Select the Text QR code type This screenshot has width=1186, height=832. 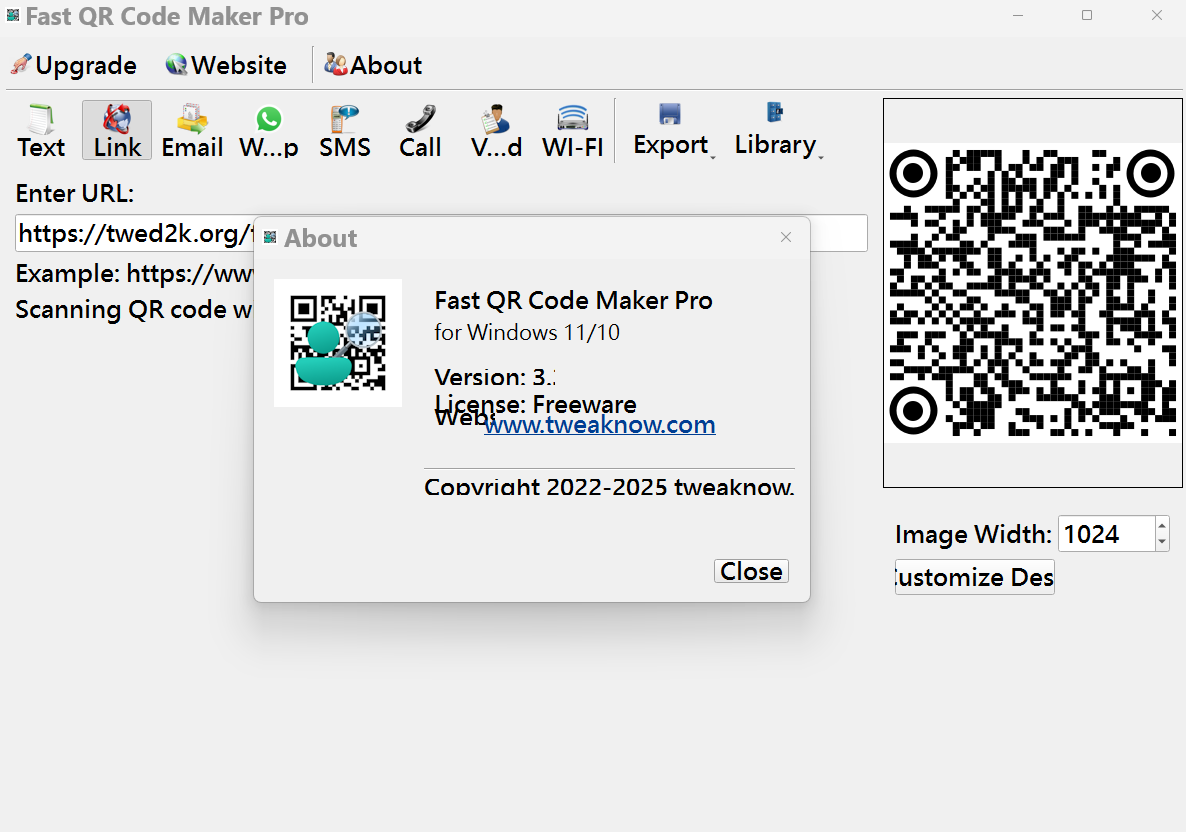[41, 130]
